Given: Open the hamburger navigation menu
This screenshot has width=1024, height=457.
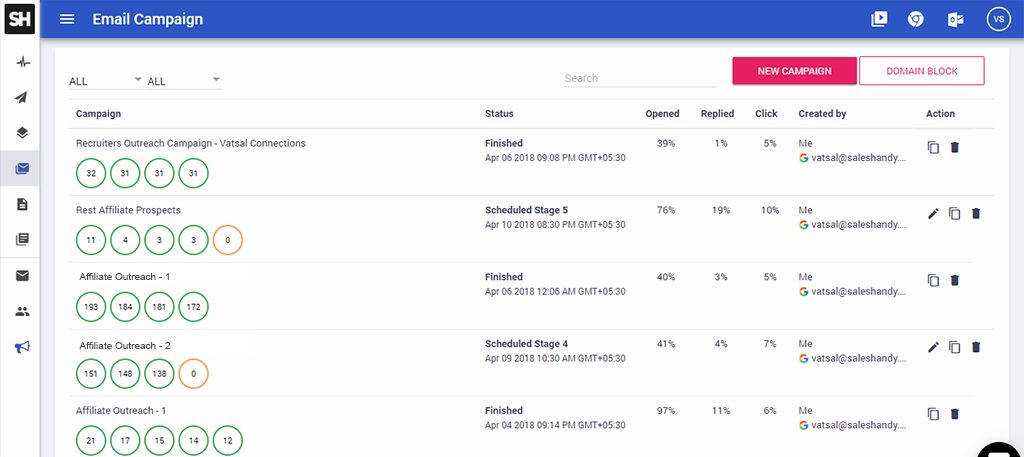Looking at the screenshot, I should pyautogui.click(x=67, y=19).
